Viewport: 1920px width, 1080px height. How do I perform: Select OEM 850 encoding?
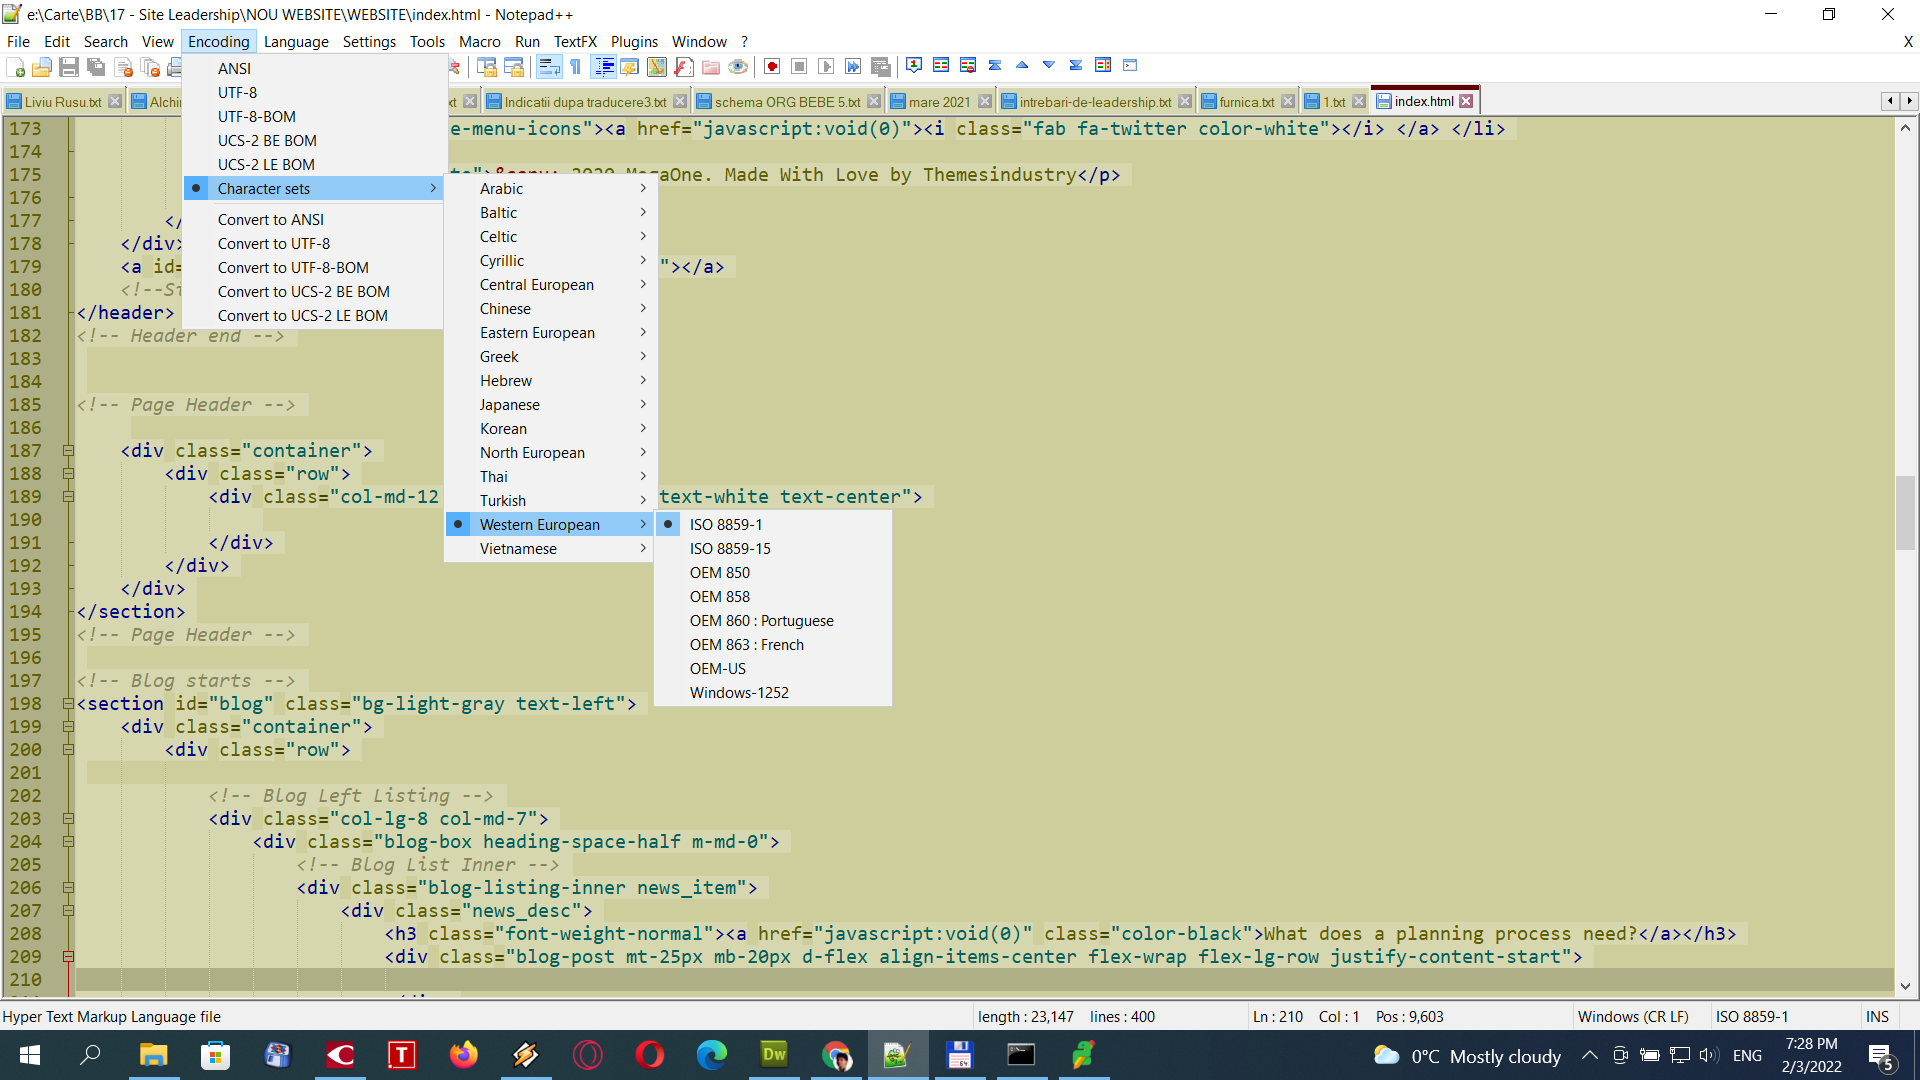pos(773,572)
